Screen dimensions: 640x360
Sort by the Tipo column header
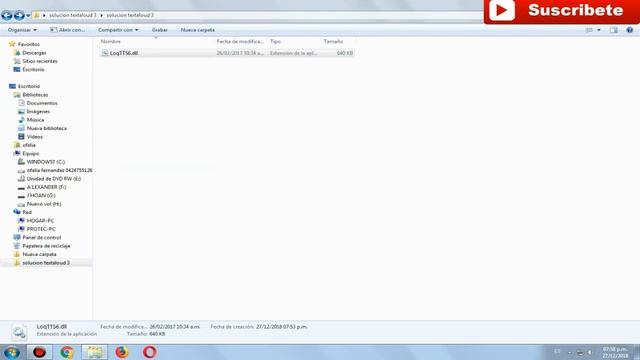[276, 41]
